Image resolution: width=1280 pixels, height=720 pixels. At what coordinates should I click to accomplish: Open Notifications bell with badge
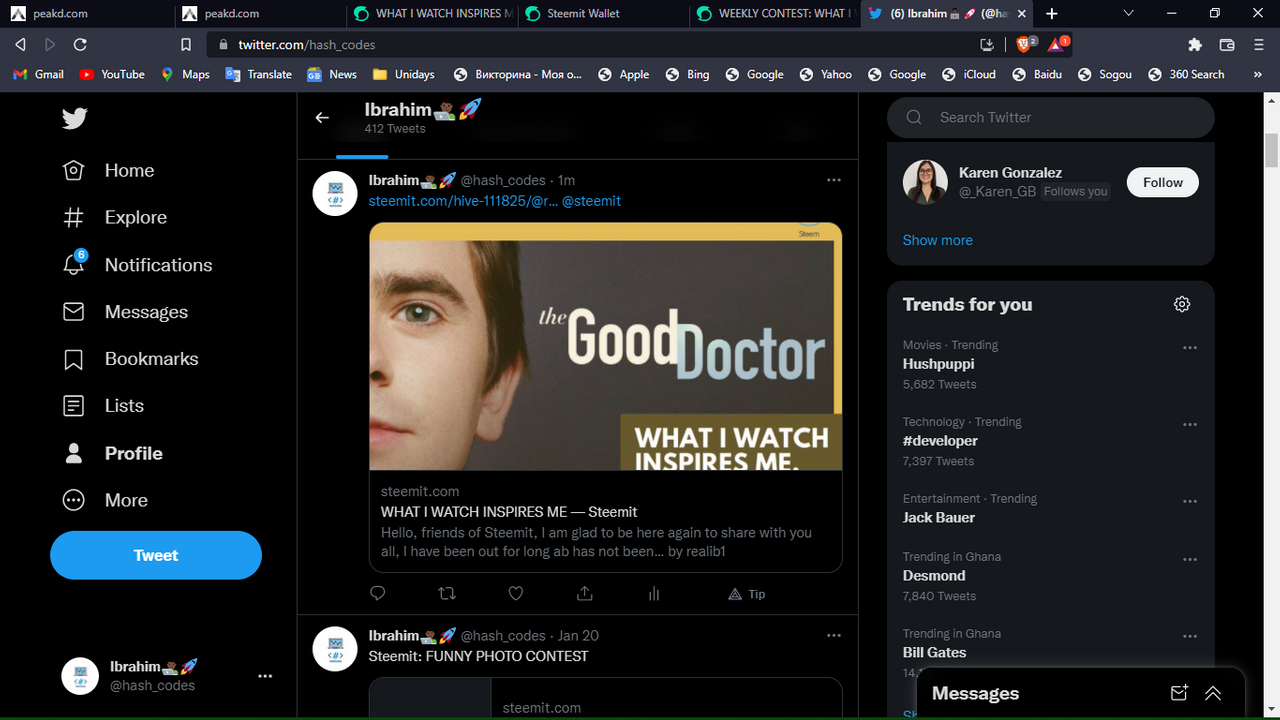(x=138, y=264)
